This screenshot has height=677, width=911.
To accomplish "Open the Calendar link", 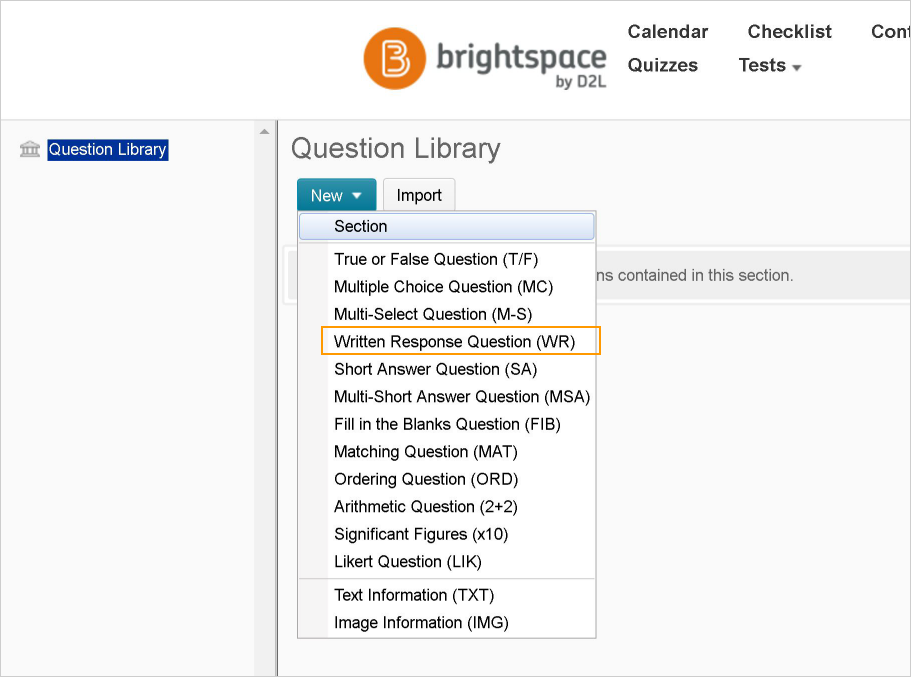I will 667,32.
